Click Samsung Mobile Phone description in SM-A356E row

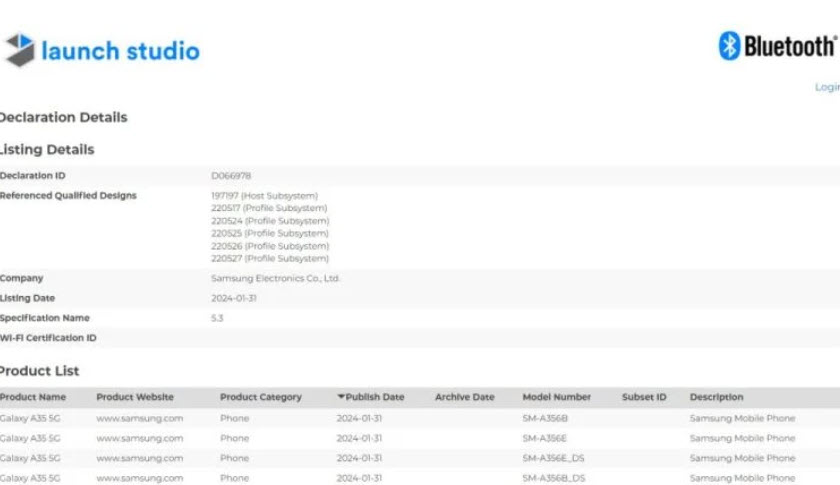coord(742,438)
